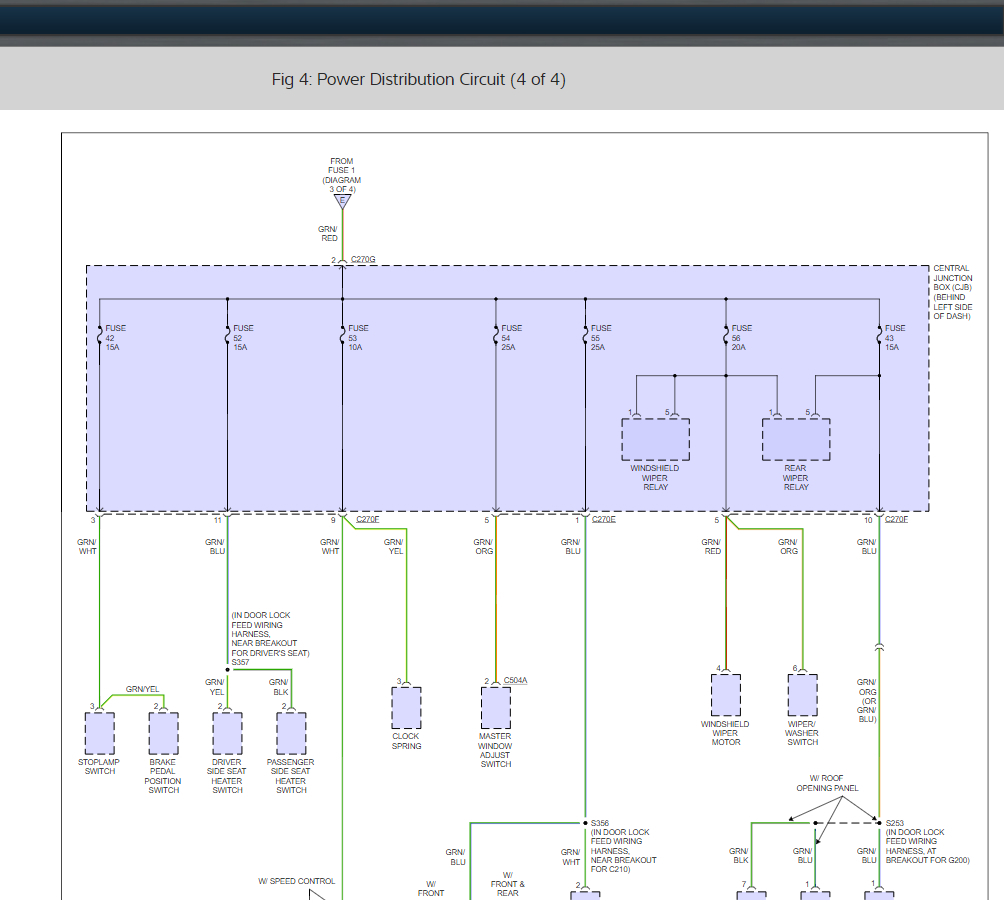Select the Windshield Wiper Relay box

(x=655, y=439)
